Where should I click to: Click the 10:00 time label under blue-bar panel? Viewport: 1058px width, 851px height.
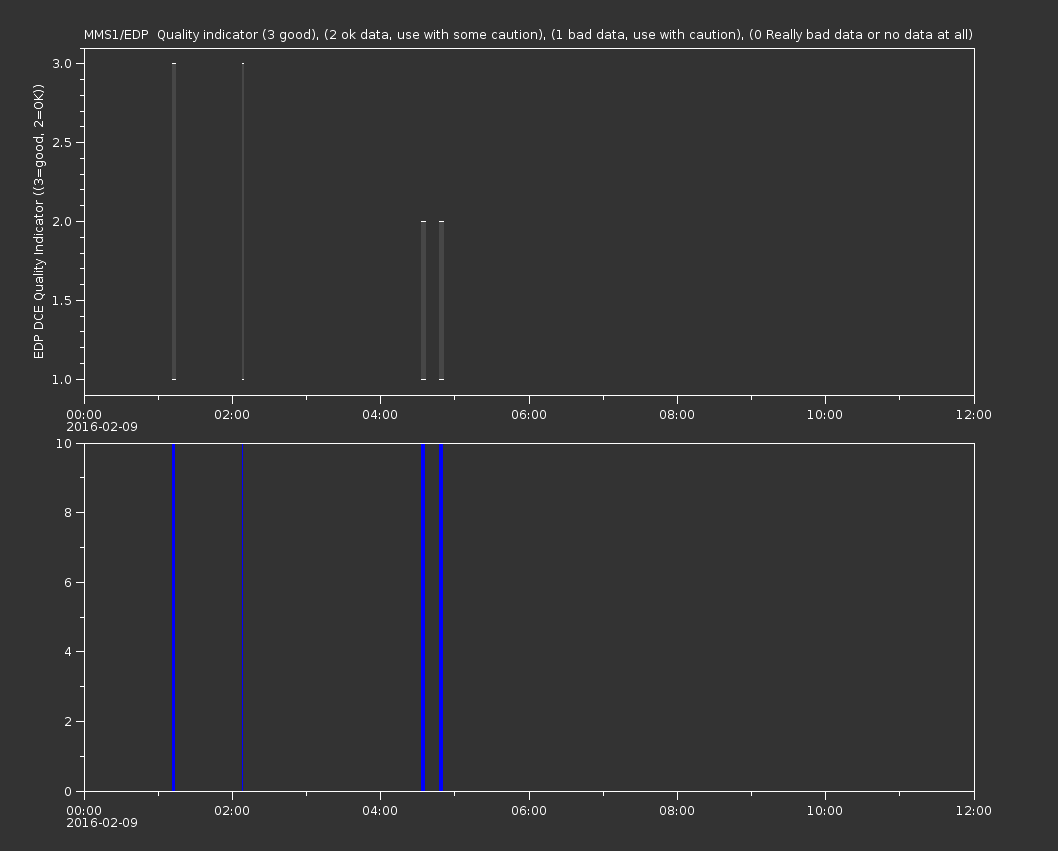tap(825, 811)
